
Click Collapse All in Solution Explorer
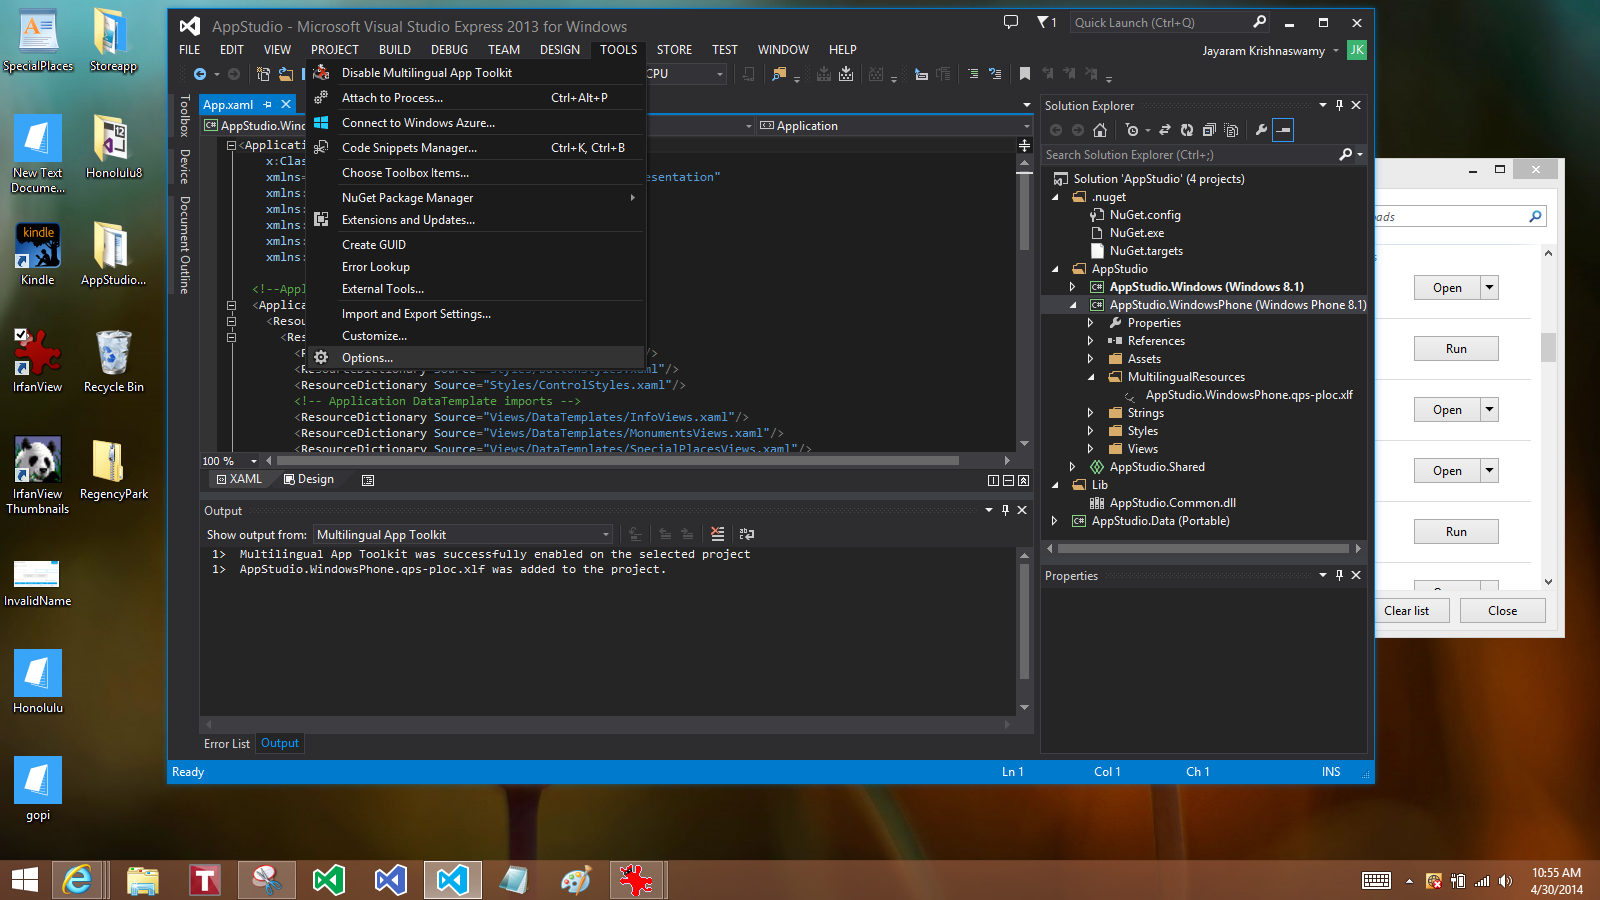(x=1209, y=130)
